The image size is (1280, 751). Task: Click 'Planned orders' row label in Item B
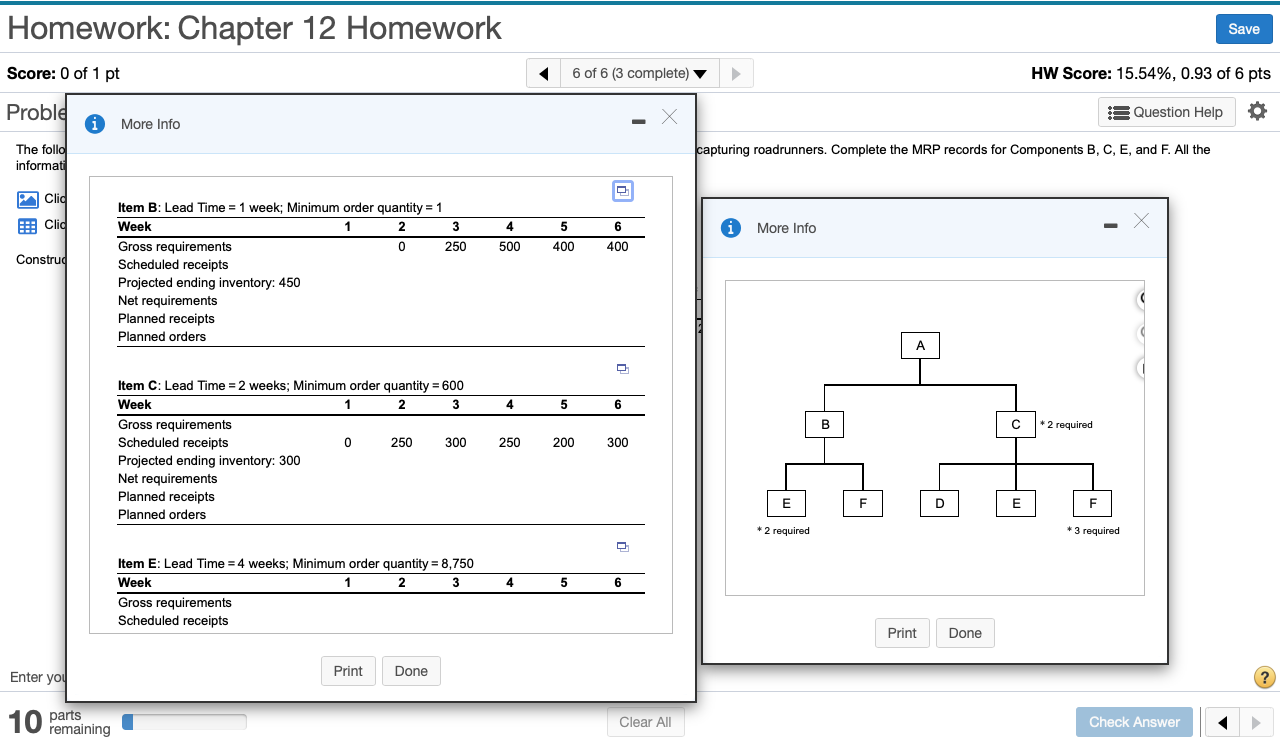click(x=162, y=337)
